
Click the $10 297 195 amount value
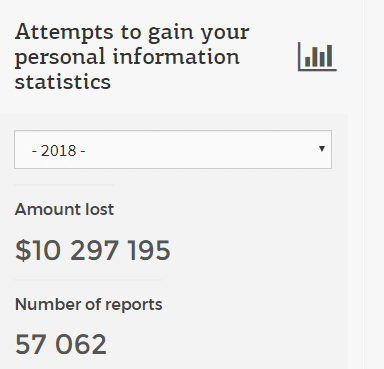tap(93, 250)
